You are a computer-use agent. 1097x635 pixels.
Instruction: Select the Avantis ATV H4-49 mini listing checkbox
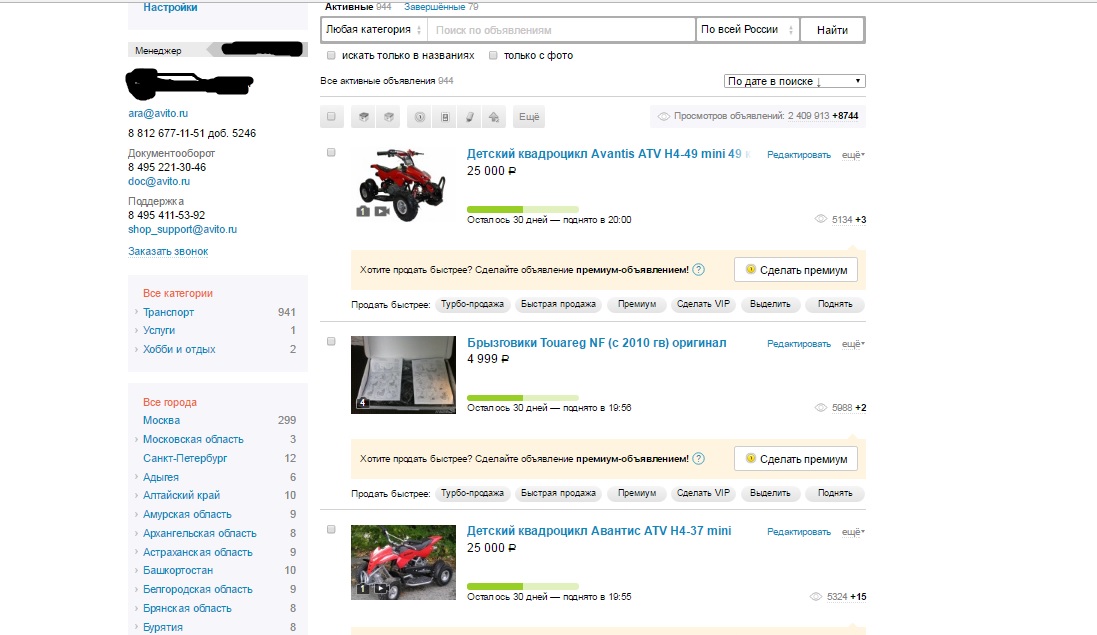[x=332, y=152]
